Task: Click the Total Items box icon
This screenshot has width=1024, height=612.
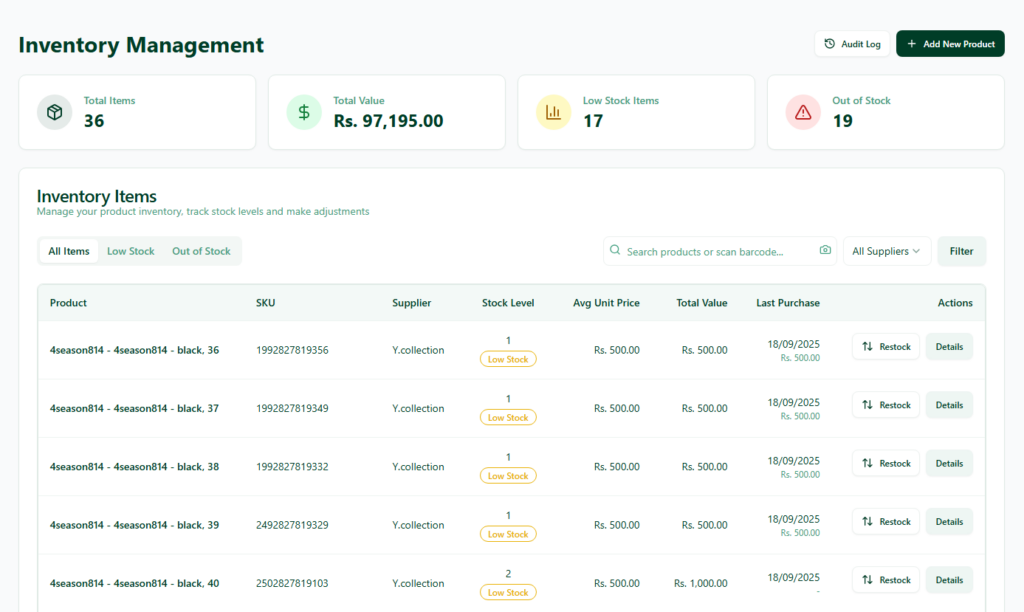Action: (x=55, y=112)
